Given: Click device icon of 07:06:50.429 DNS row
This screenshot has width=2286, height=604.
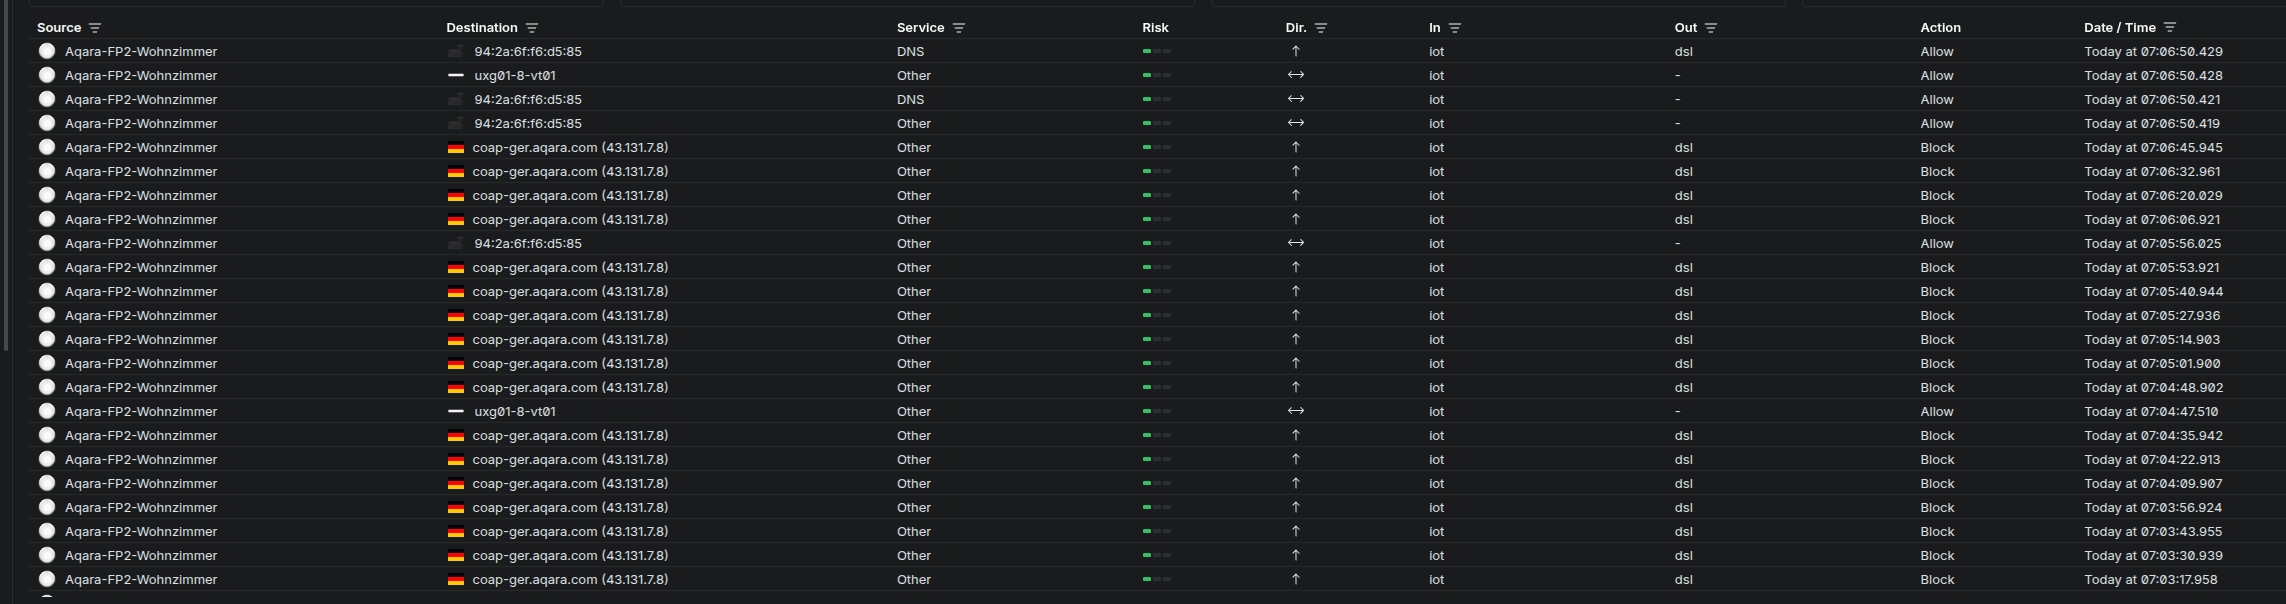Looking at the screenshot, I should 456,52.
